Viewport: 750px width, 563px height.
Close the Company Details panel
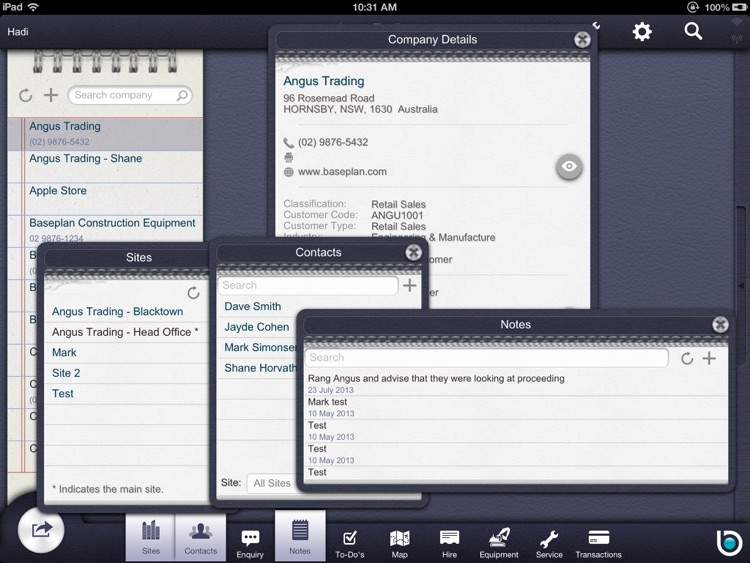(x=582, y=40)
